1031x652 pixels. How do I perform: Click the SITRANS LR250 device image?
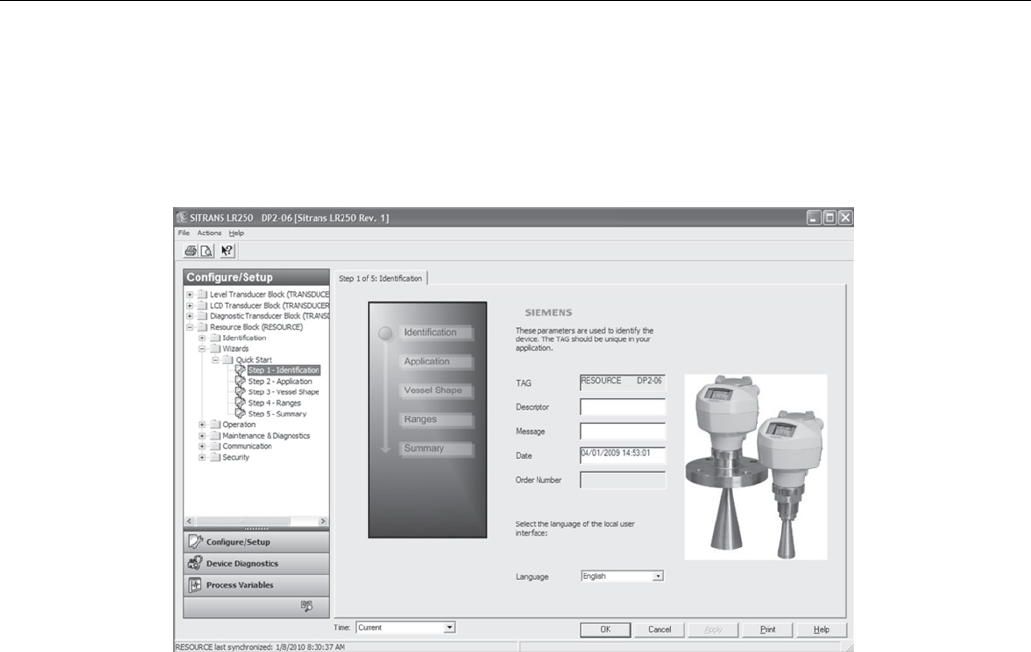[755, 467]
